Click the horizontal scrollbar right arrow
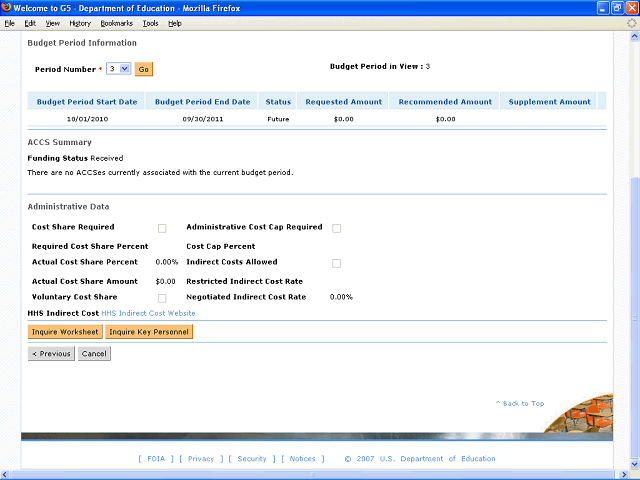 [x=624, y=475]
